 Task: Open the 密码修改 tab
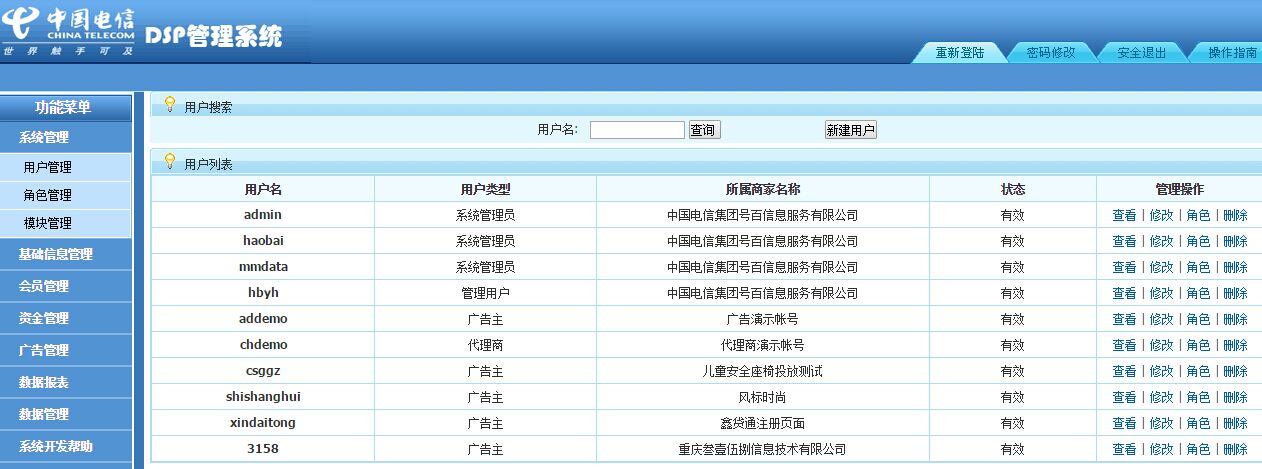pos(1051,53)
